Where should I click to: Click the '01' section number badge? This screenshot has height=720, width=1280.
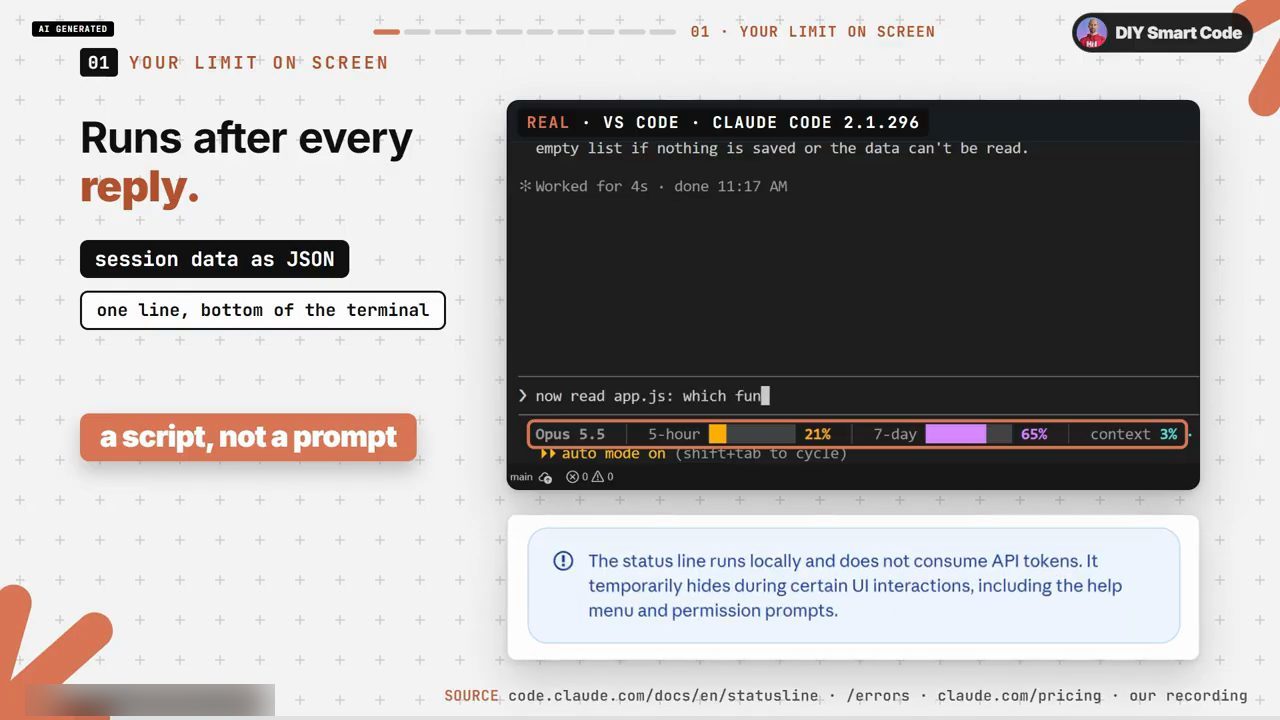[x=98, y=62]
